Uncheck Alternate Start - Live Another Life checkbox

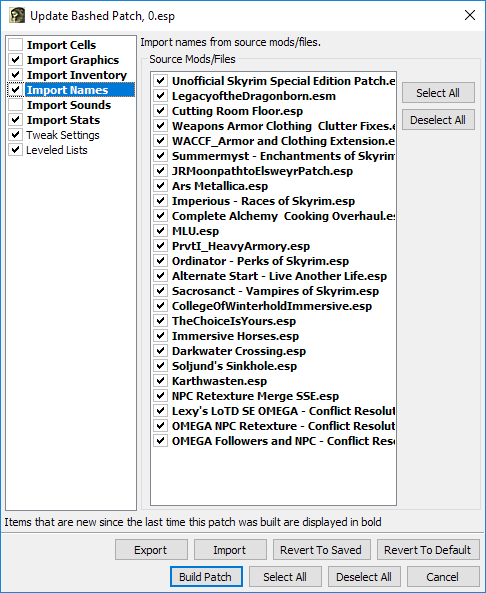(160, 276)
